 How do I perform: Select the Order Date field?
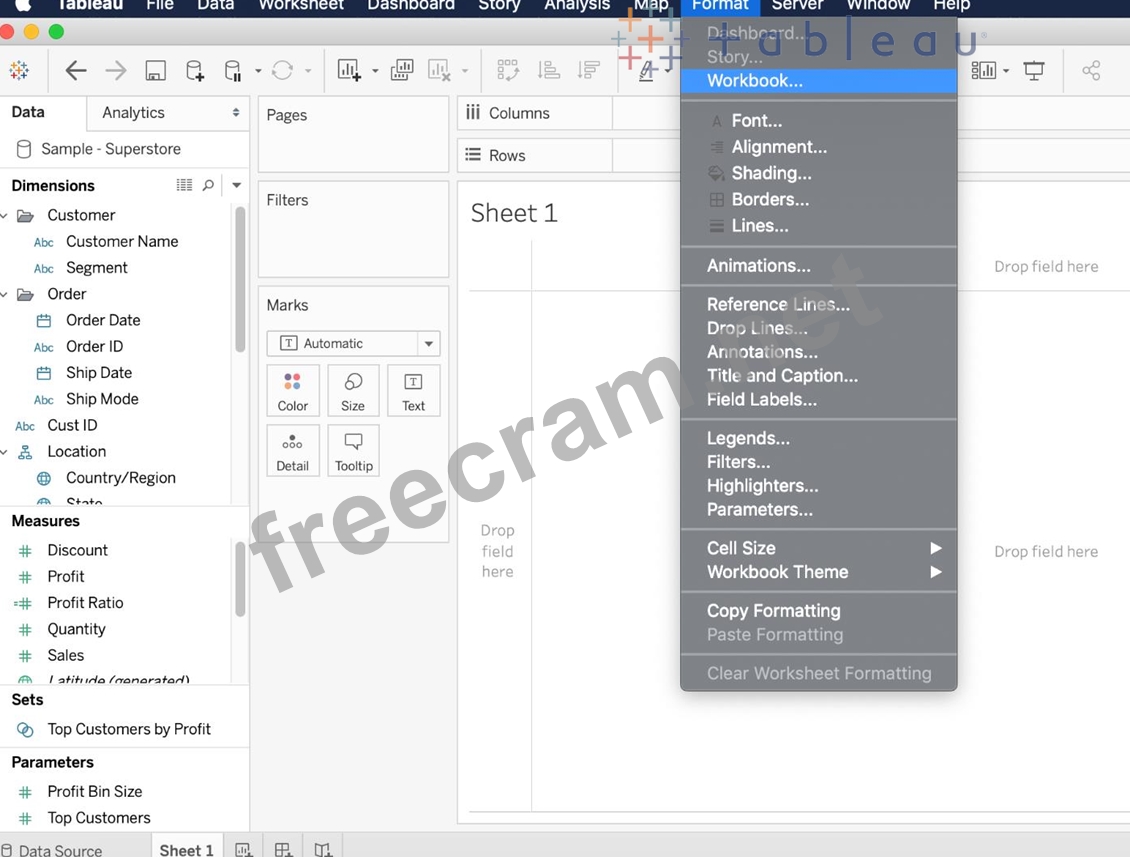tap(103, 320)
